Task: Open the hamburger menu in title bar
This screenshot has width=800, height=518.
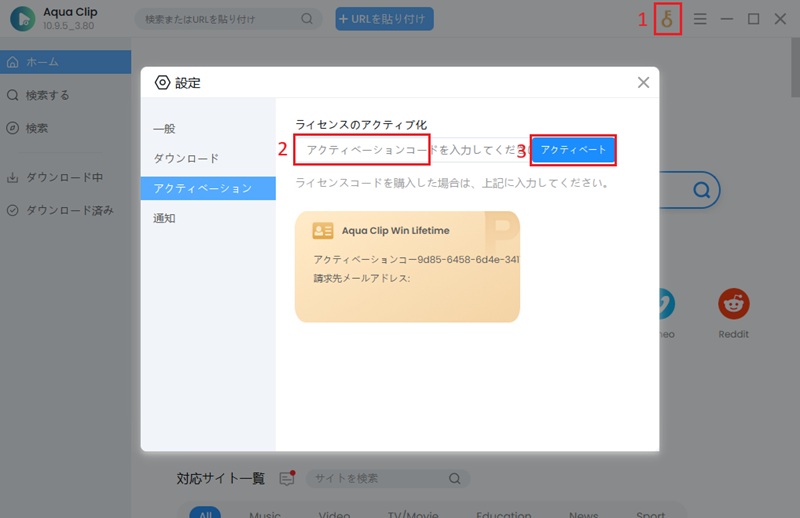Action: (700, 19)
